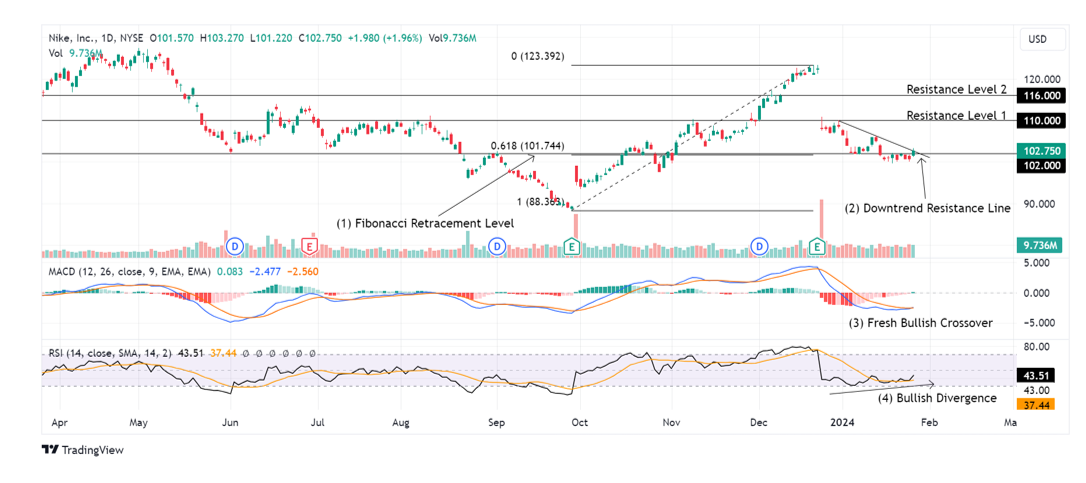The image size is (1086, 483).
Task: Click the 120.000 price scale tick
Action: (x=1040, y=80)
